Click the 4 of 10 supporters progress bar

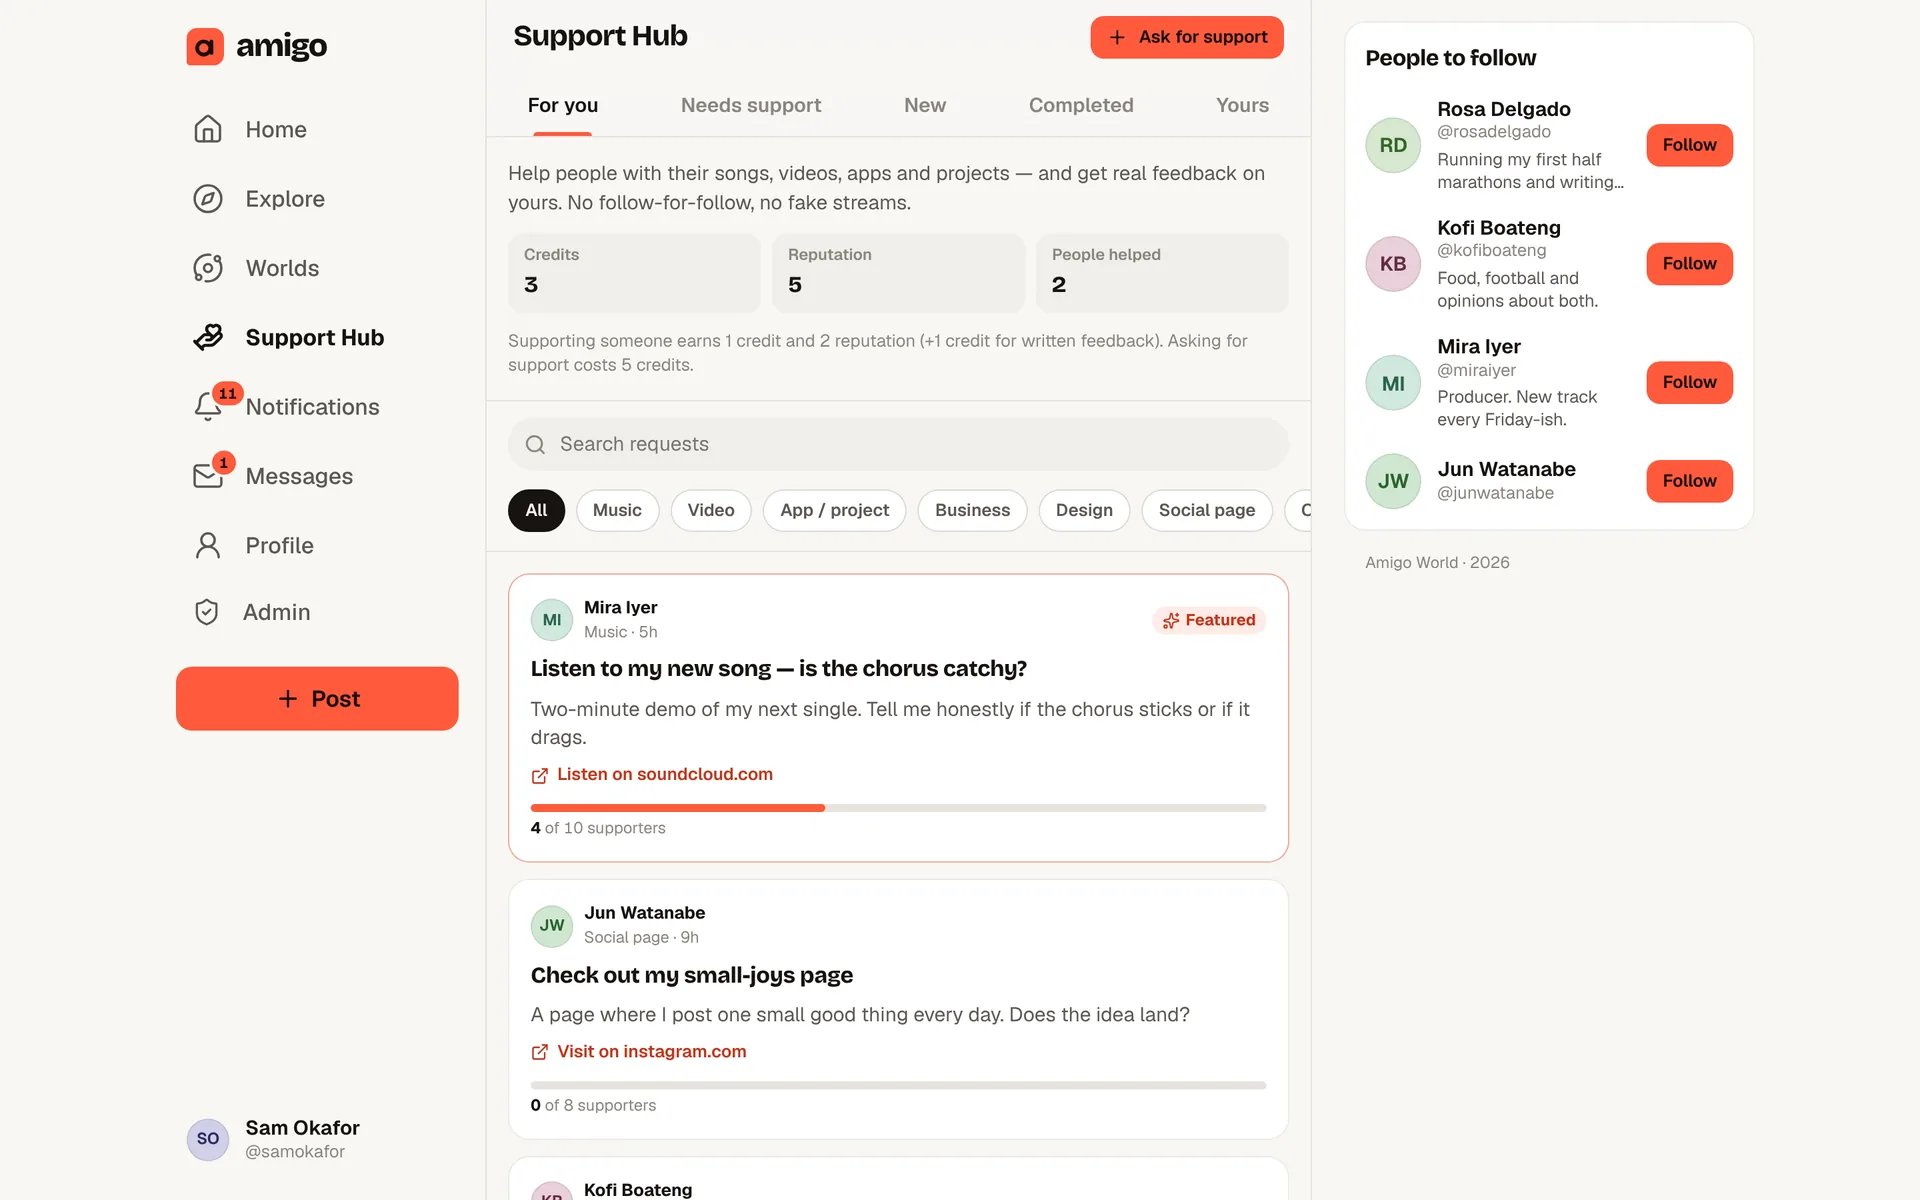tap(898, 808)
